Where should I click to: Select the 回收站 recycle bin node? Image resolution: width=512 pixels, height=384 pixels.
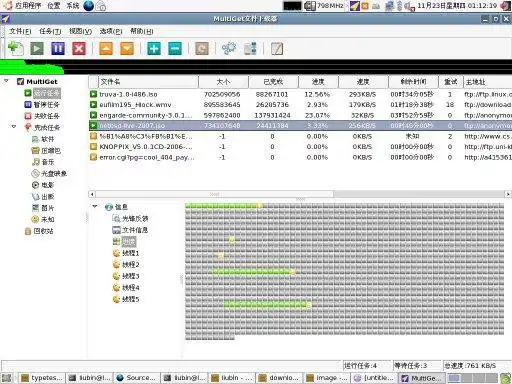point(39,231)
